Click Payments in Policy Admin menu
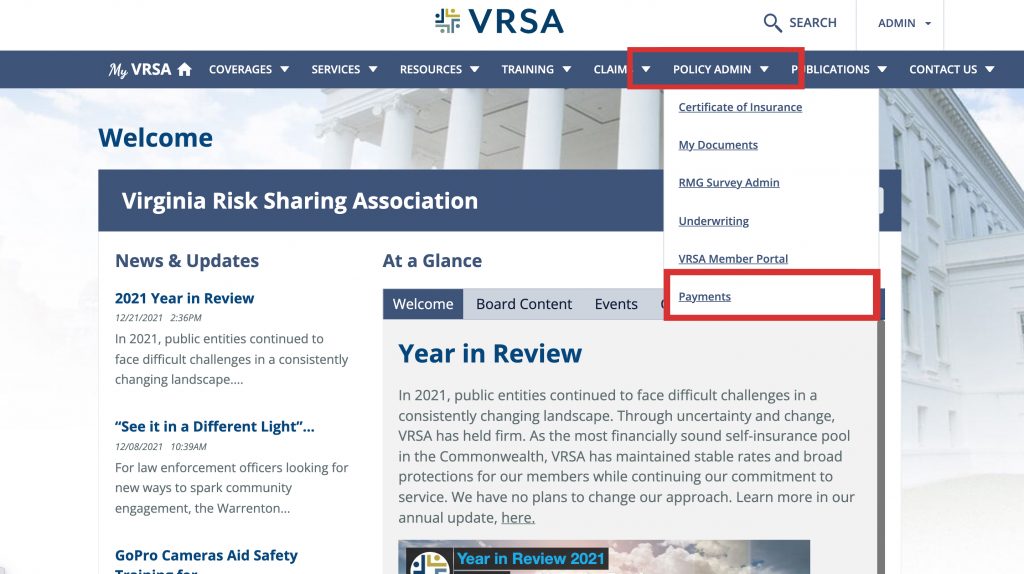 pos(704,296)
